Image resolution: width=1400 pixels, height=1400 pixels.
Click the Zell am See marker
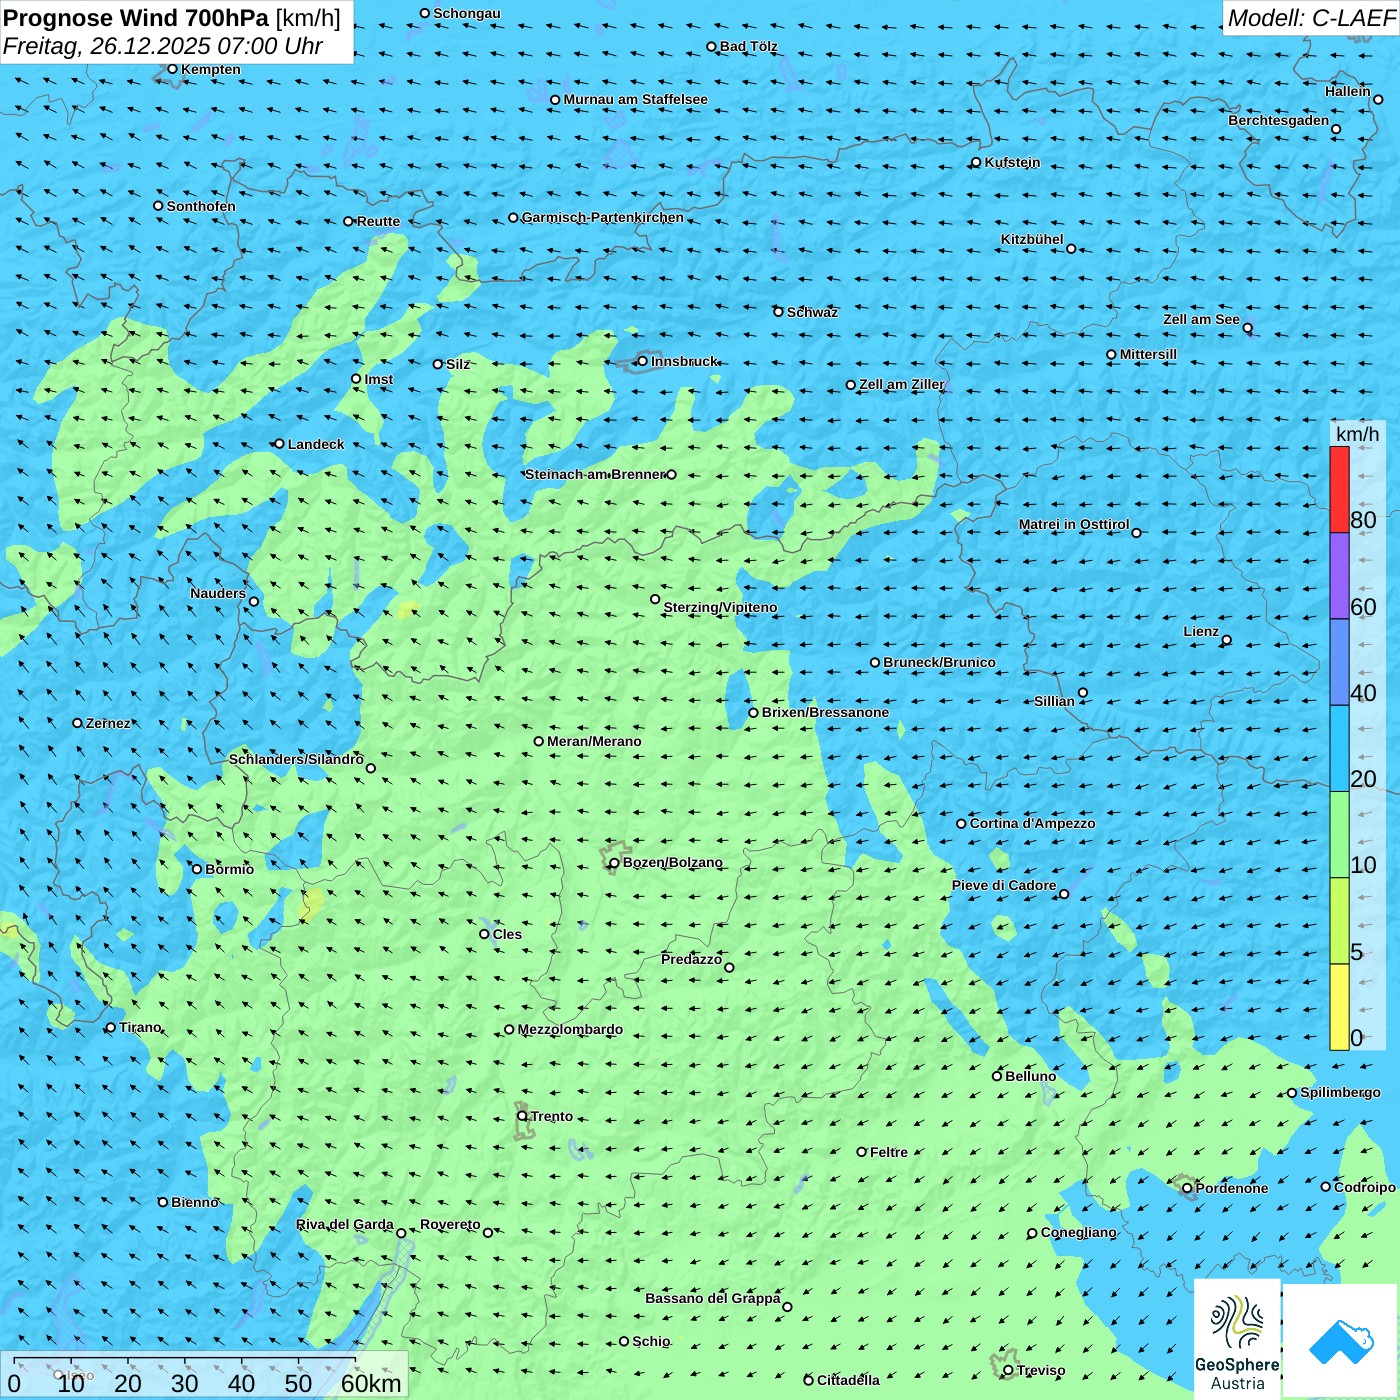pos(1247,327)
